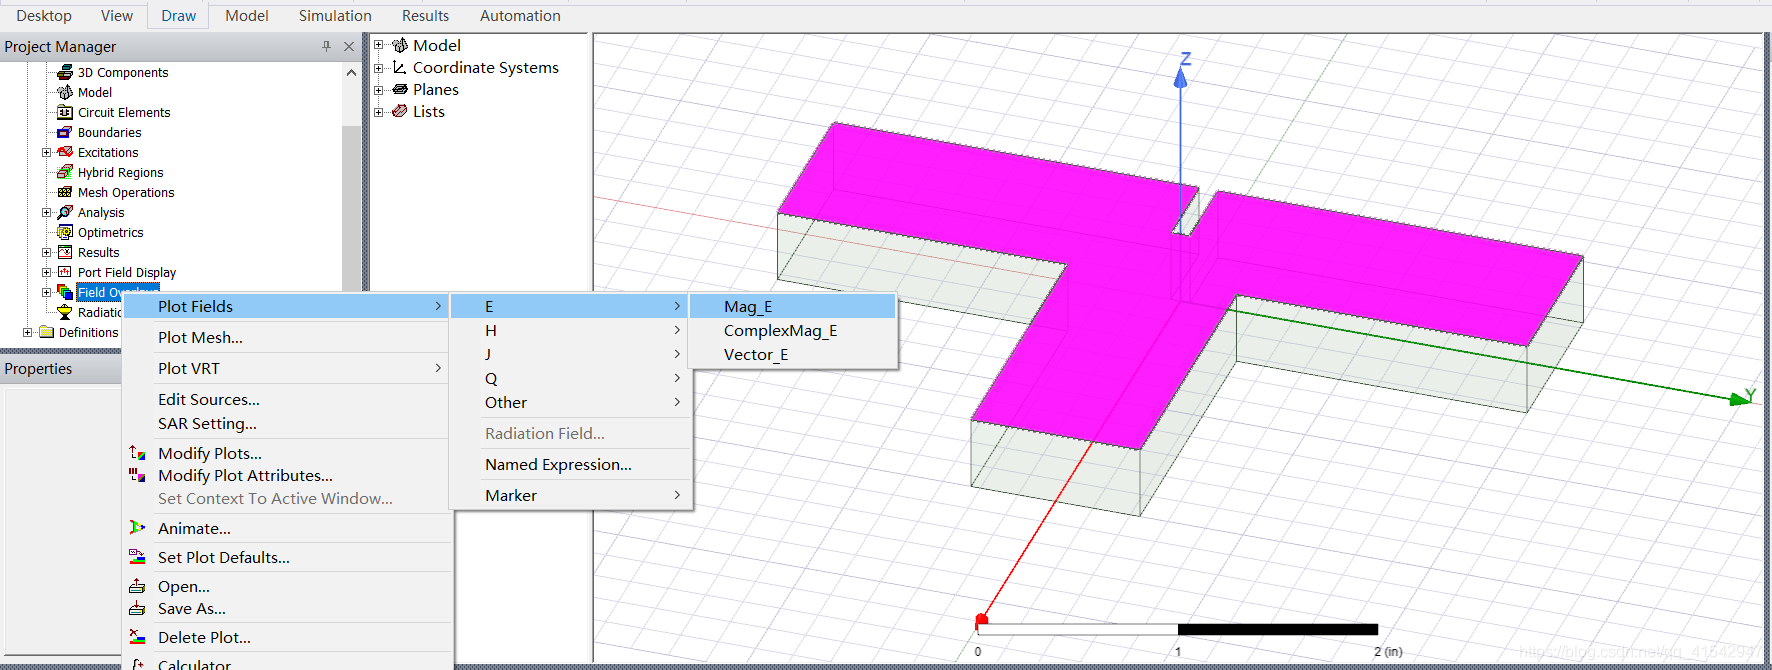Viewport: 1772px width, 670px height.
Task: Click the Lists icon
Action: click(400, 111)
